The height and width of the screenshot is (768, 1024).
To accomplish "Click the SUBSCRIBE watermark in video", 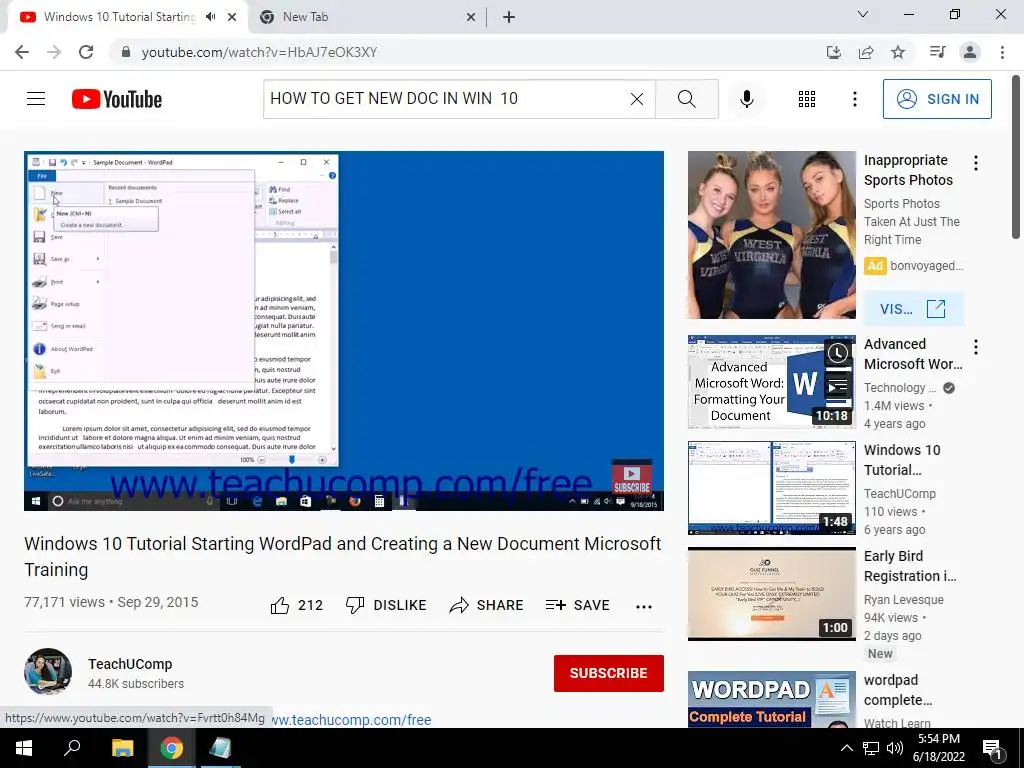I will coord(632,479).
